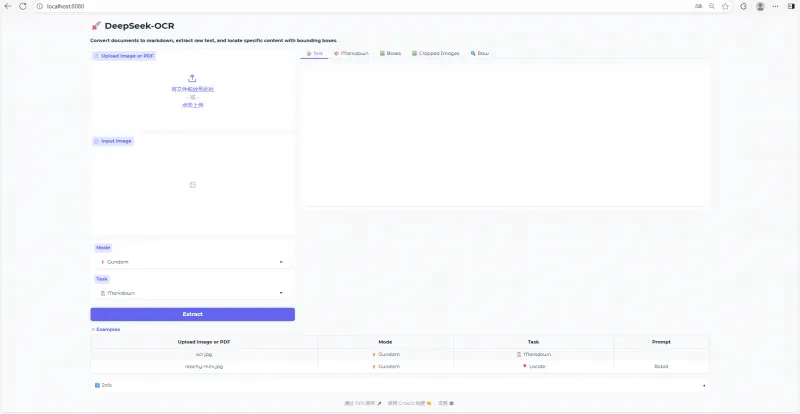Click the Upload Image or PDF column header
The width and height of the screenshot is (800, 414).
click(204, 342)
